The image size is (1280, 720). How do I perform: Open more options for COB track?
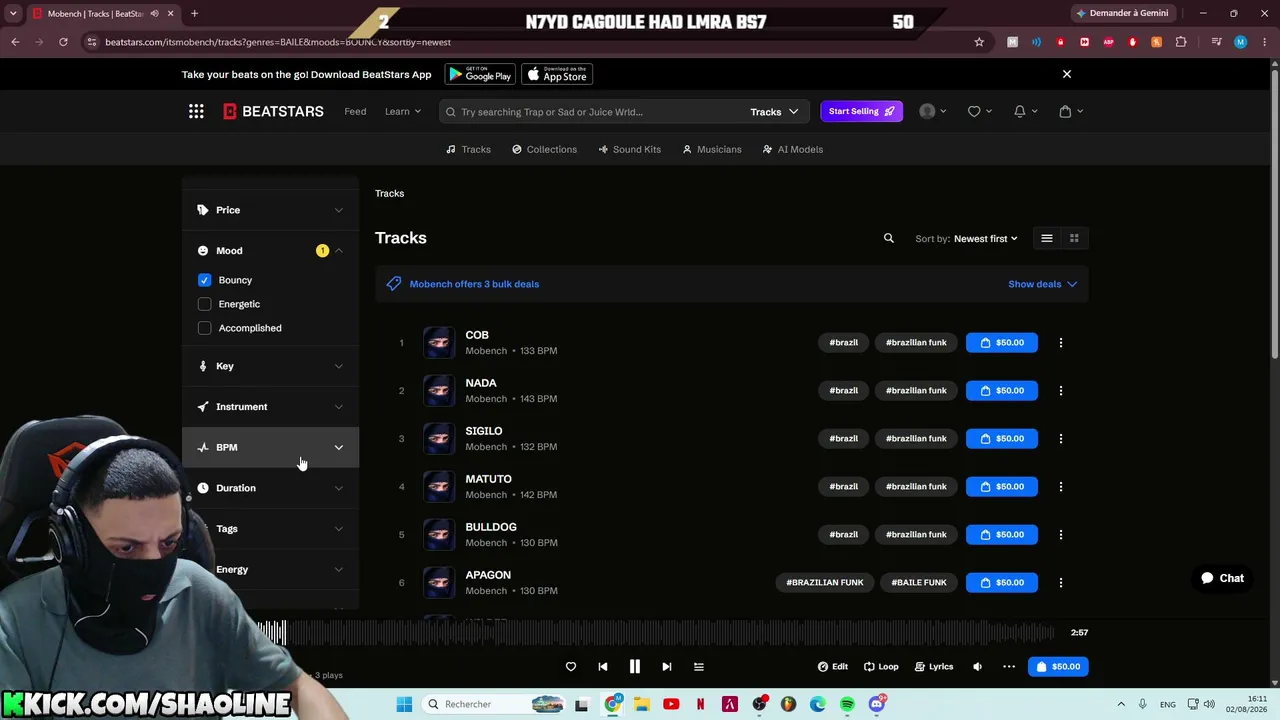pyautogui.click(x=1061, y=342)
